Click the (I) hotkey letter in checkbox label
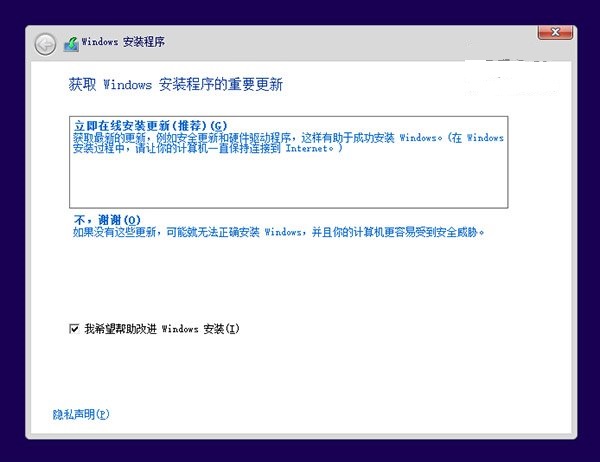Image resolution: width=600 pixels, height=462 pixels. pyautogui.click(x=232, y=328)
